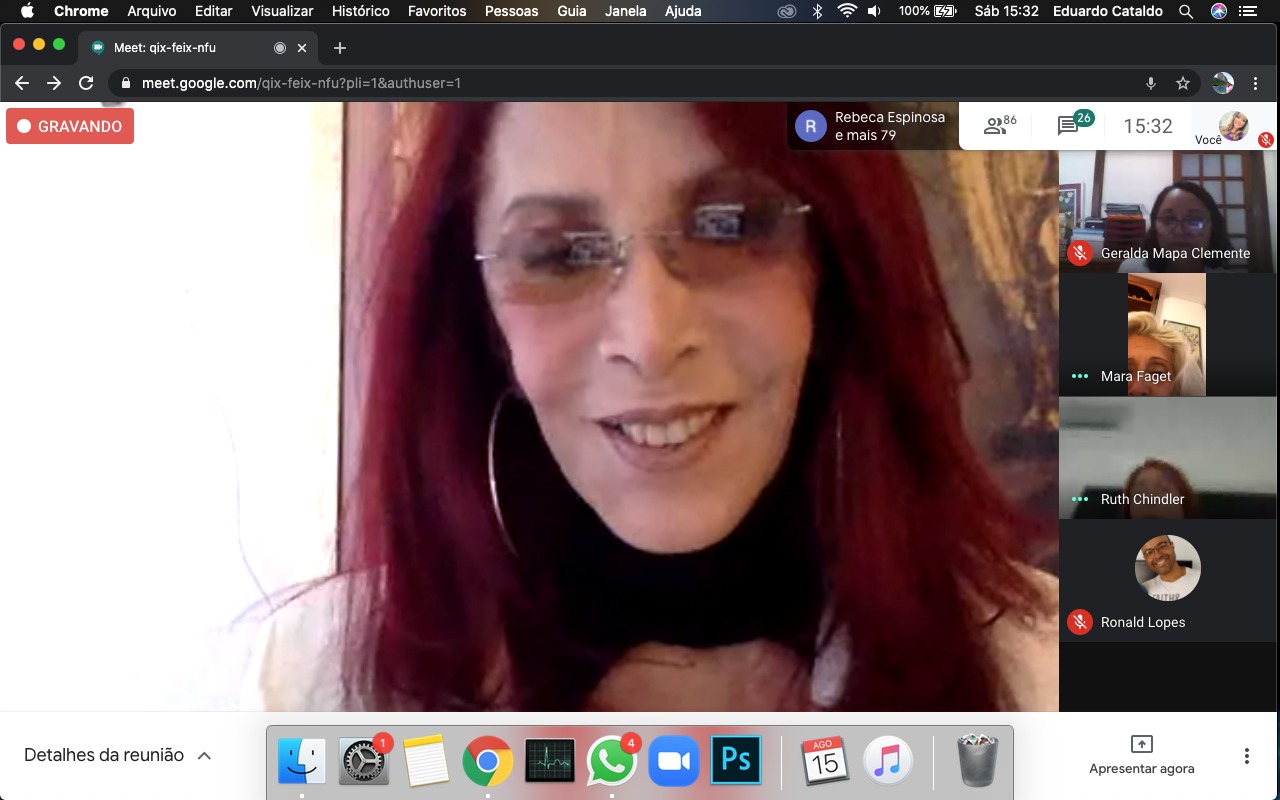
Task: Click the GRAVANDO recording indicator
Action: point(70,127)
